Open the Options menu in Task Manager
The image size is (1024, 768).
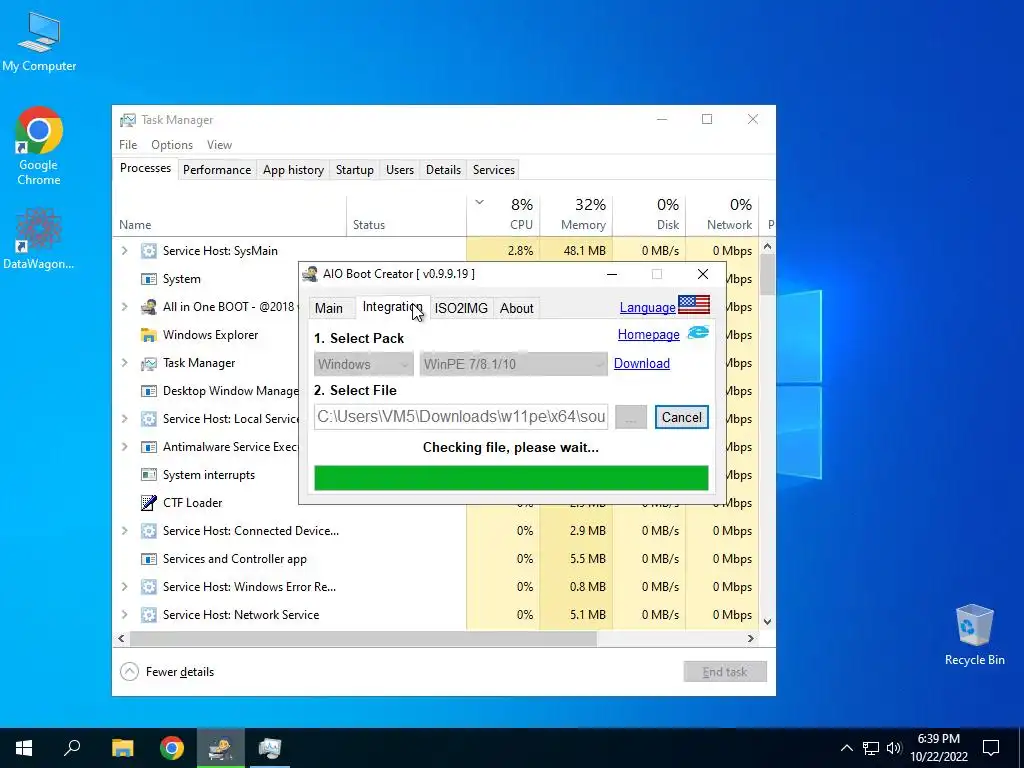pos(172,145)
